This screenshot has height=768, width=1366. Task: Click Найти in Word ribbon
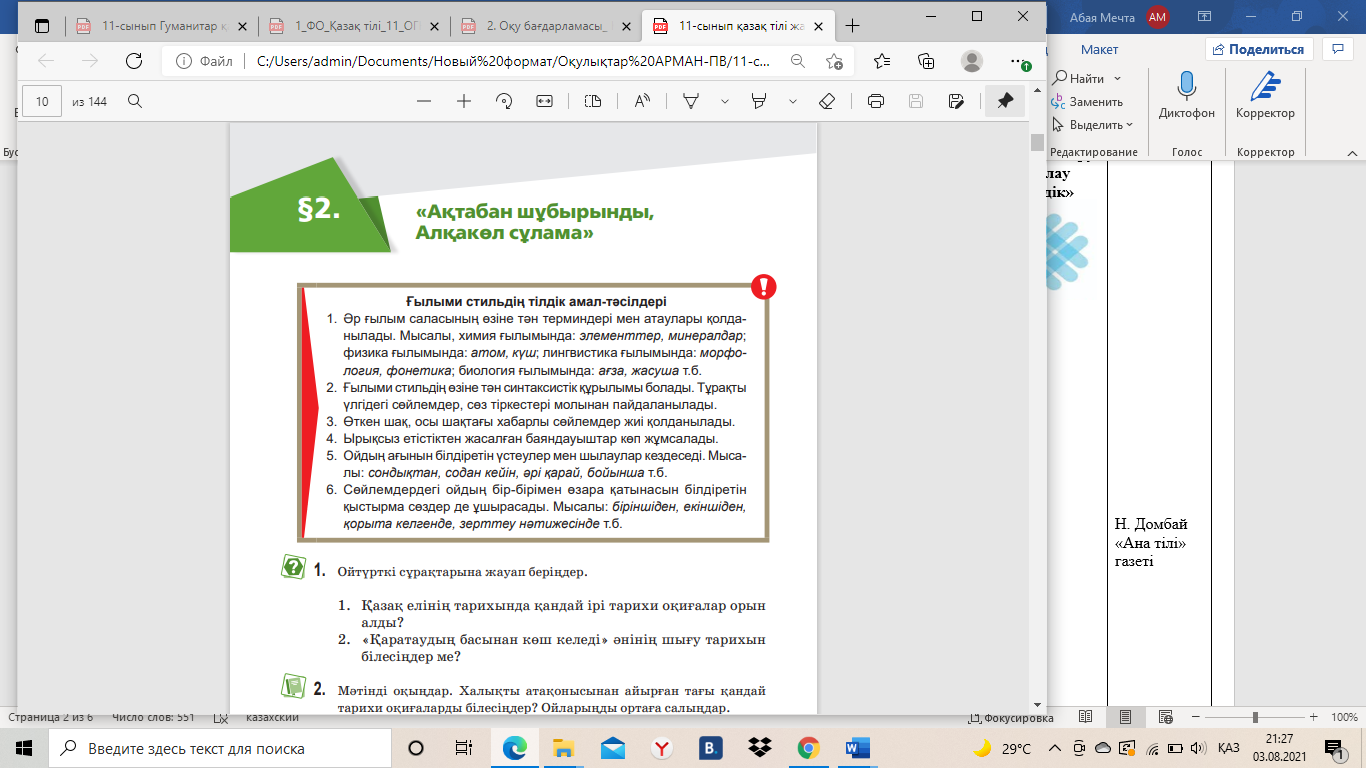click(1079, 78)
